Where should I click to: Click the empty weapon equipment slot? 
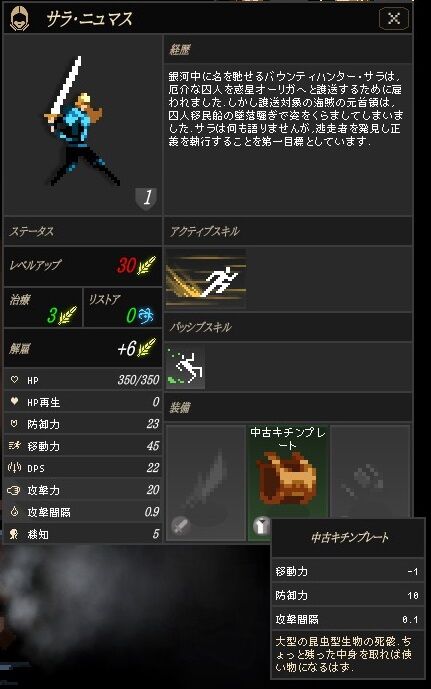(205, 482)
